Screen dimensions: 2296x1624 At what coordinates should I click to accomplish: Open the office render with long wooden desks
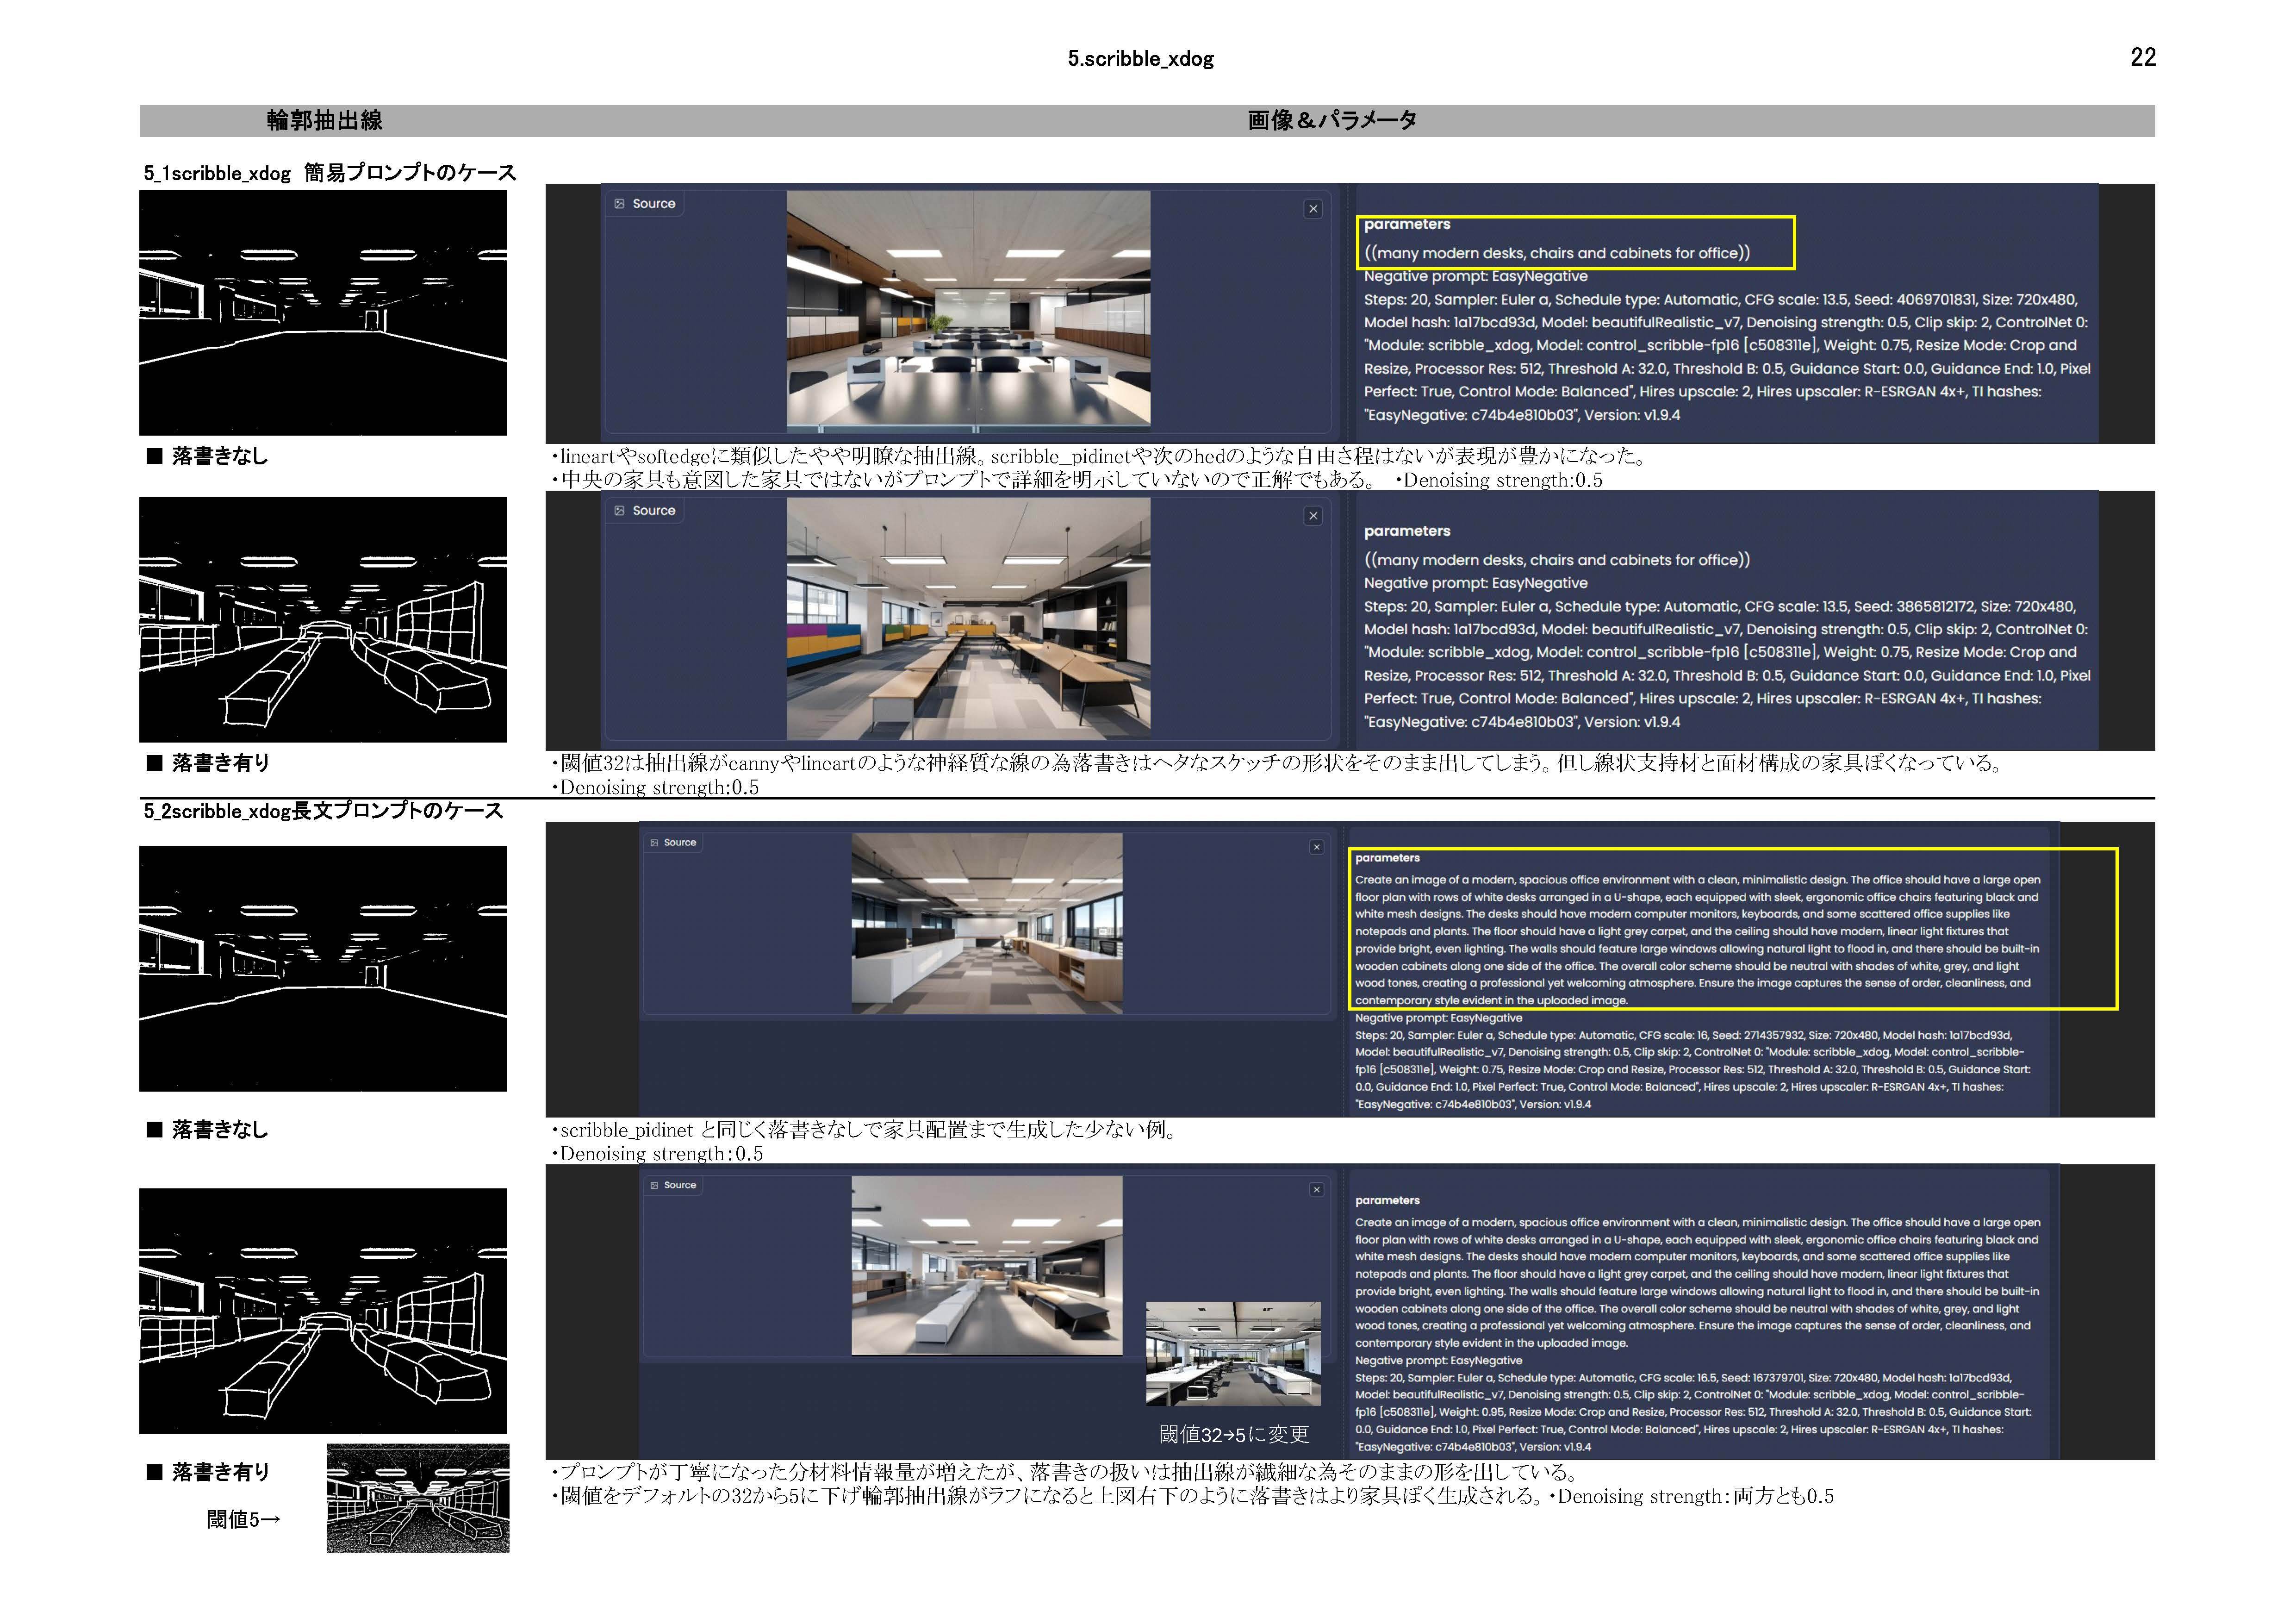(x=968, y=618)
